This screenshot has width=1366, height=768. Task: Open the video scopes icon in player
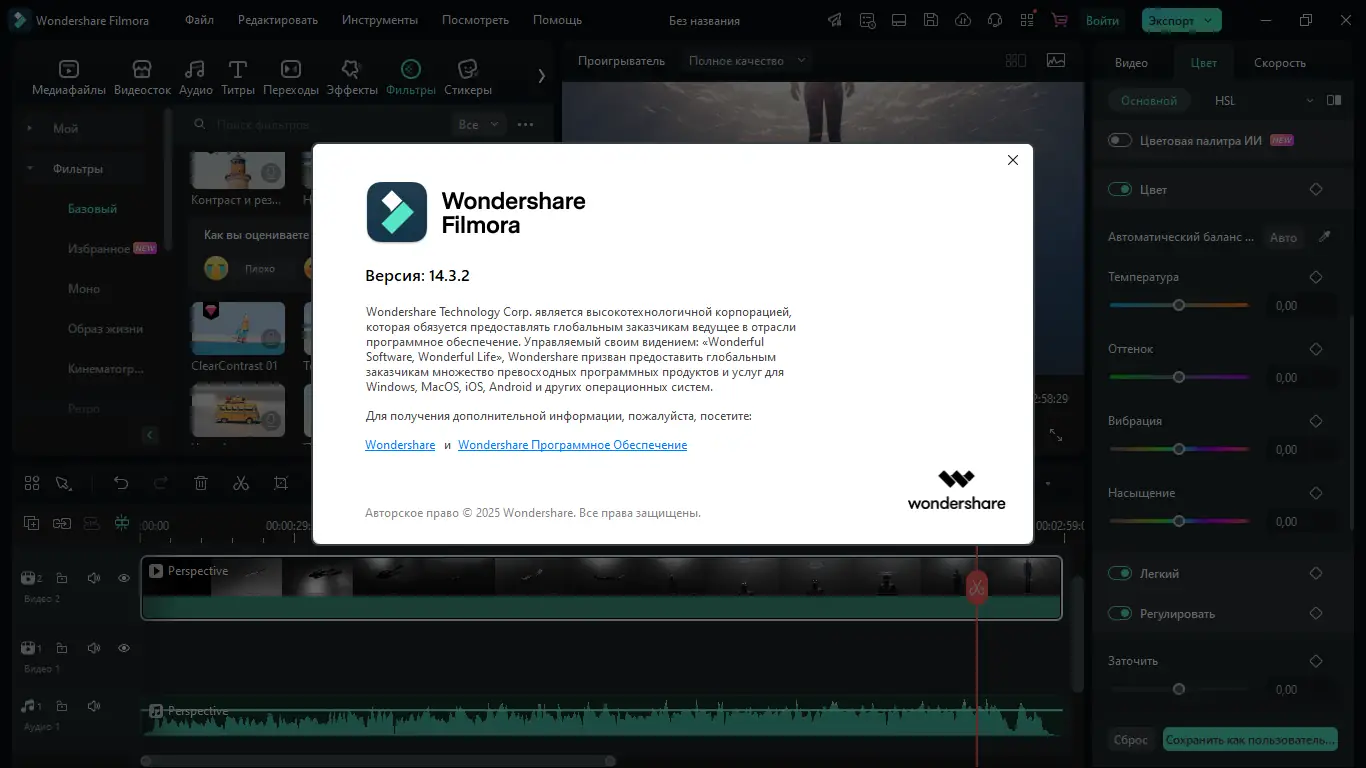1056,60
